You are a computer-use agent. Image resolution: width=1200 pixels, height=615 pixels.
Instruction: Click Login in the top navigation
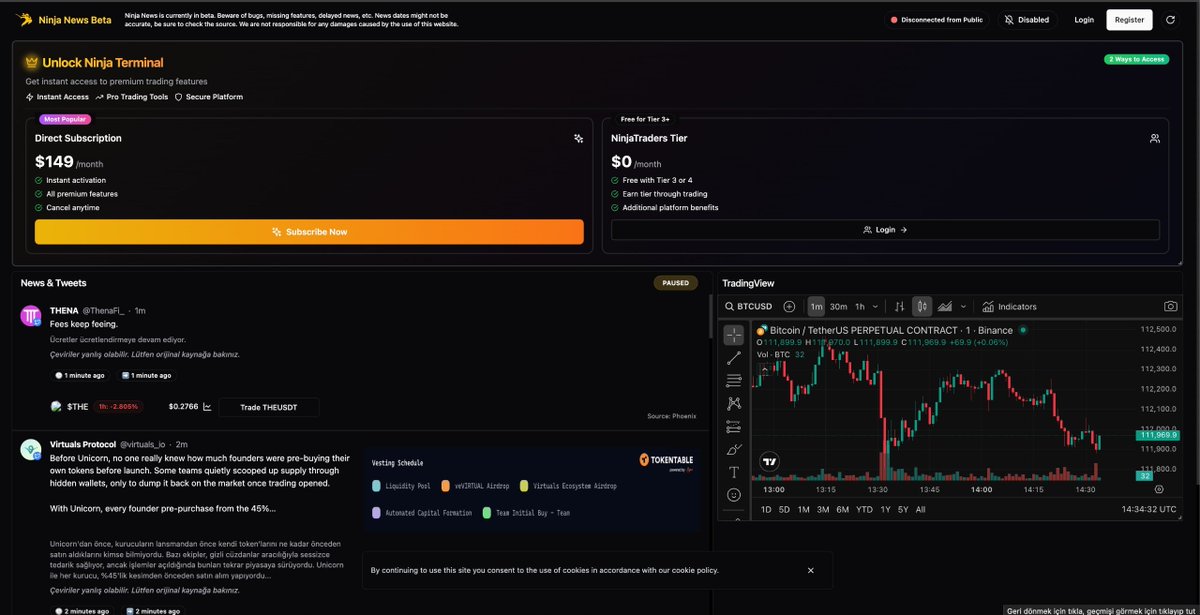(1084, 19)
